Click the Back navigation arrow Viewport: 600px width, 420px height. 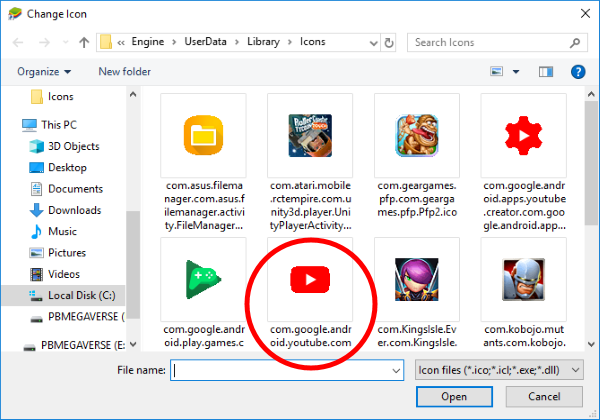[18, 42]
